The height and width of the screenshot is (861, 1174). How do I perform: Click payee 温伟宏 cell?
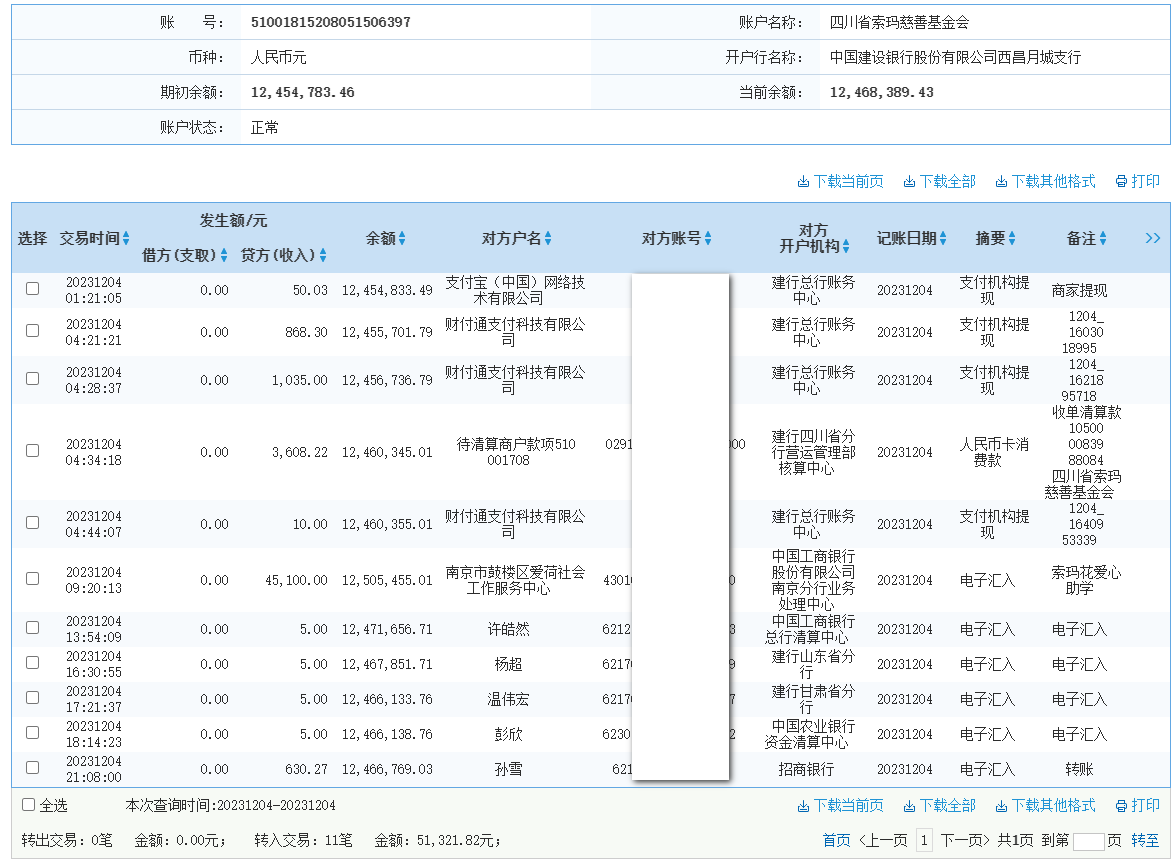click(508, 699)
